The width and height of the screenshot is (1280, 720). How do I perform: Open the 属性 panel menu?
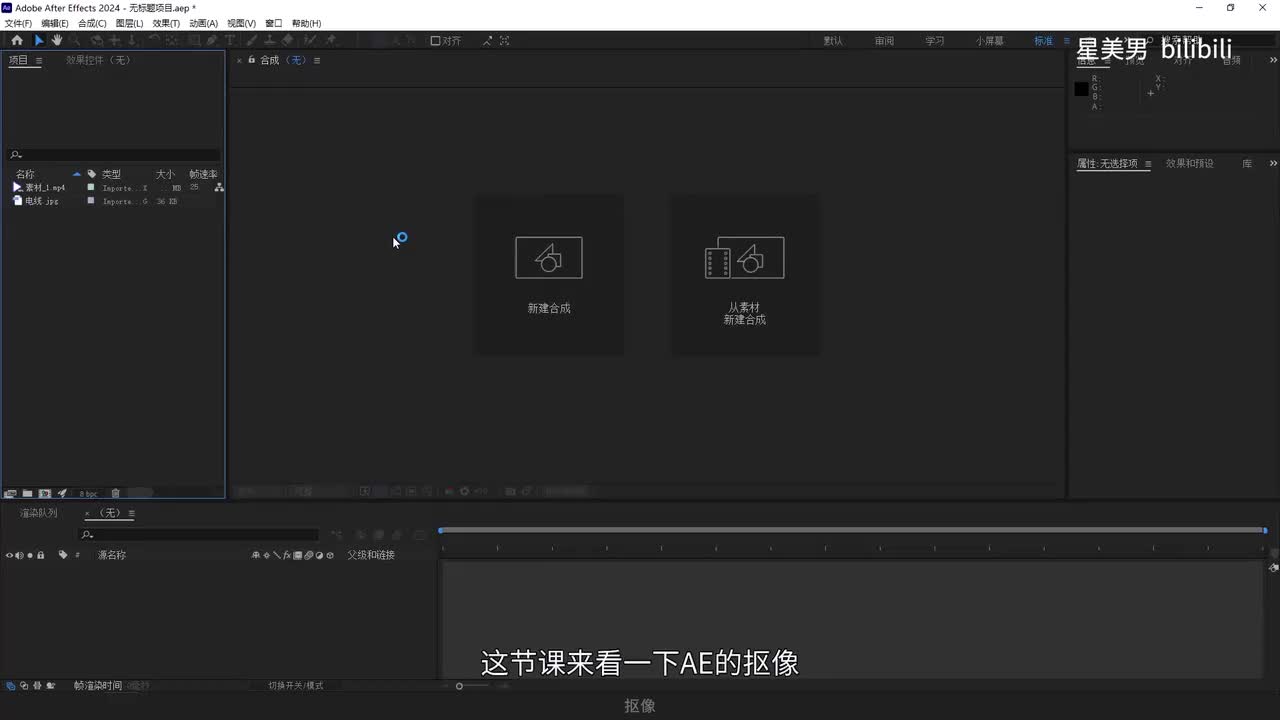[x=1148, y=164]
